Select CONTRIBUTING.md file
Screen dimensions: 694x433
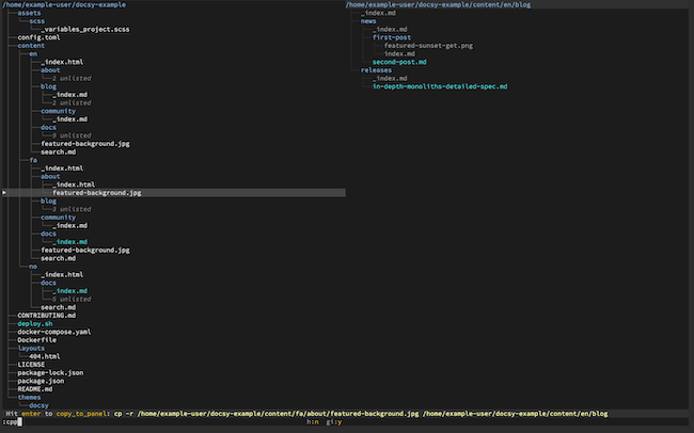[x=46, y=315]
